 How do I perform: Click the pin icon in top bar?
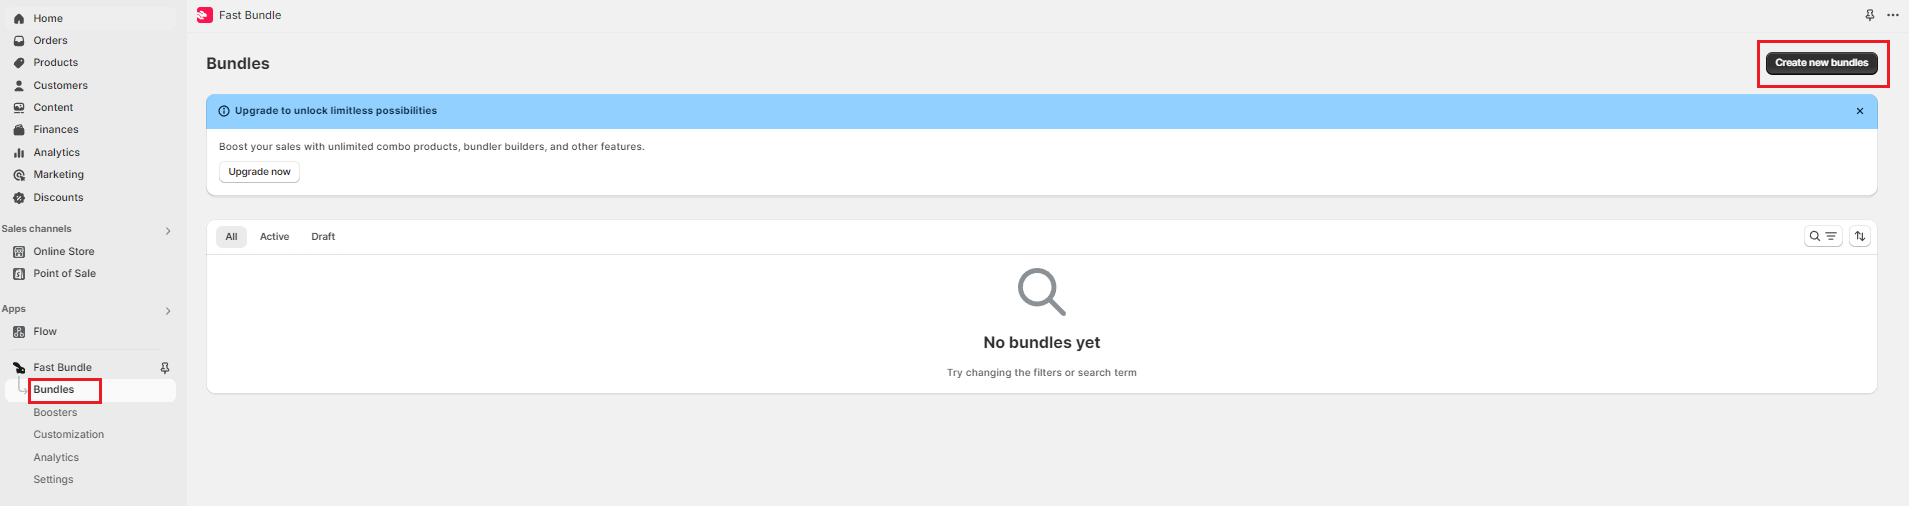coord(1870,15)
